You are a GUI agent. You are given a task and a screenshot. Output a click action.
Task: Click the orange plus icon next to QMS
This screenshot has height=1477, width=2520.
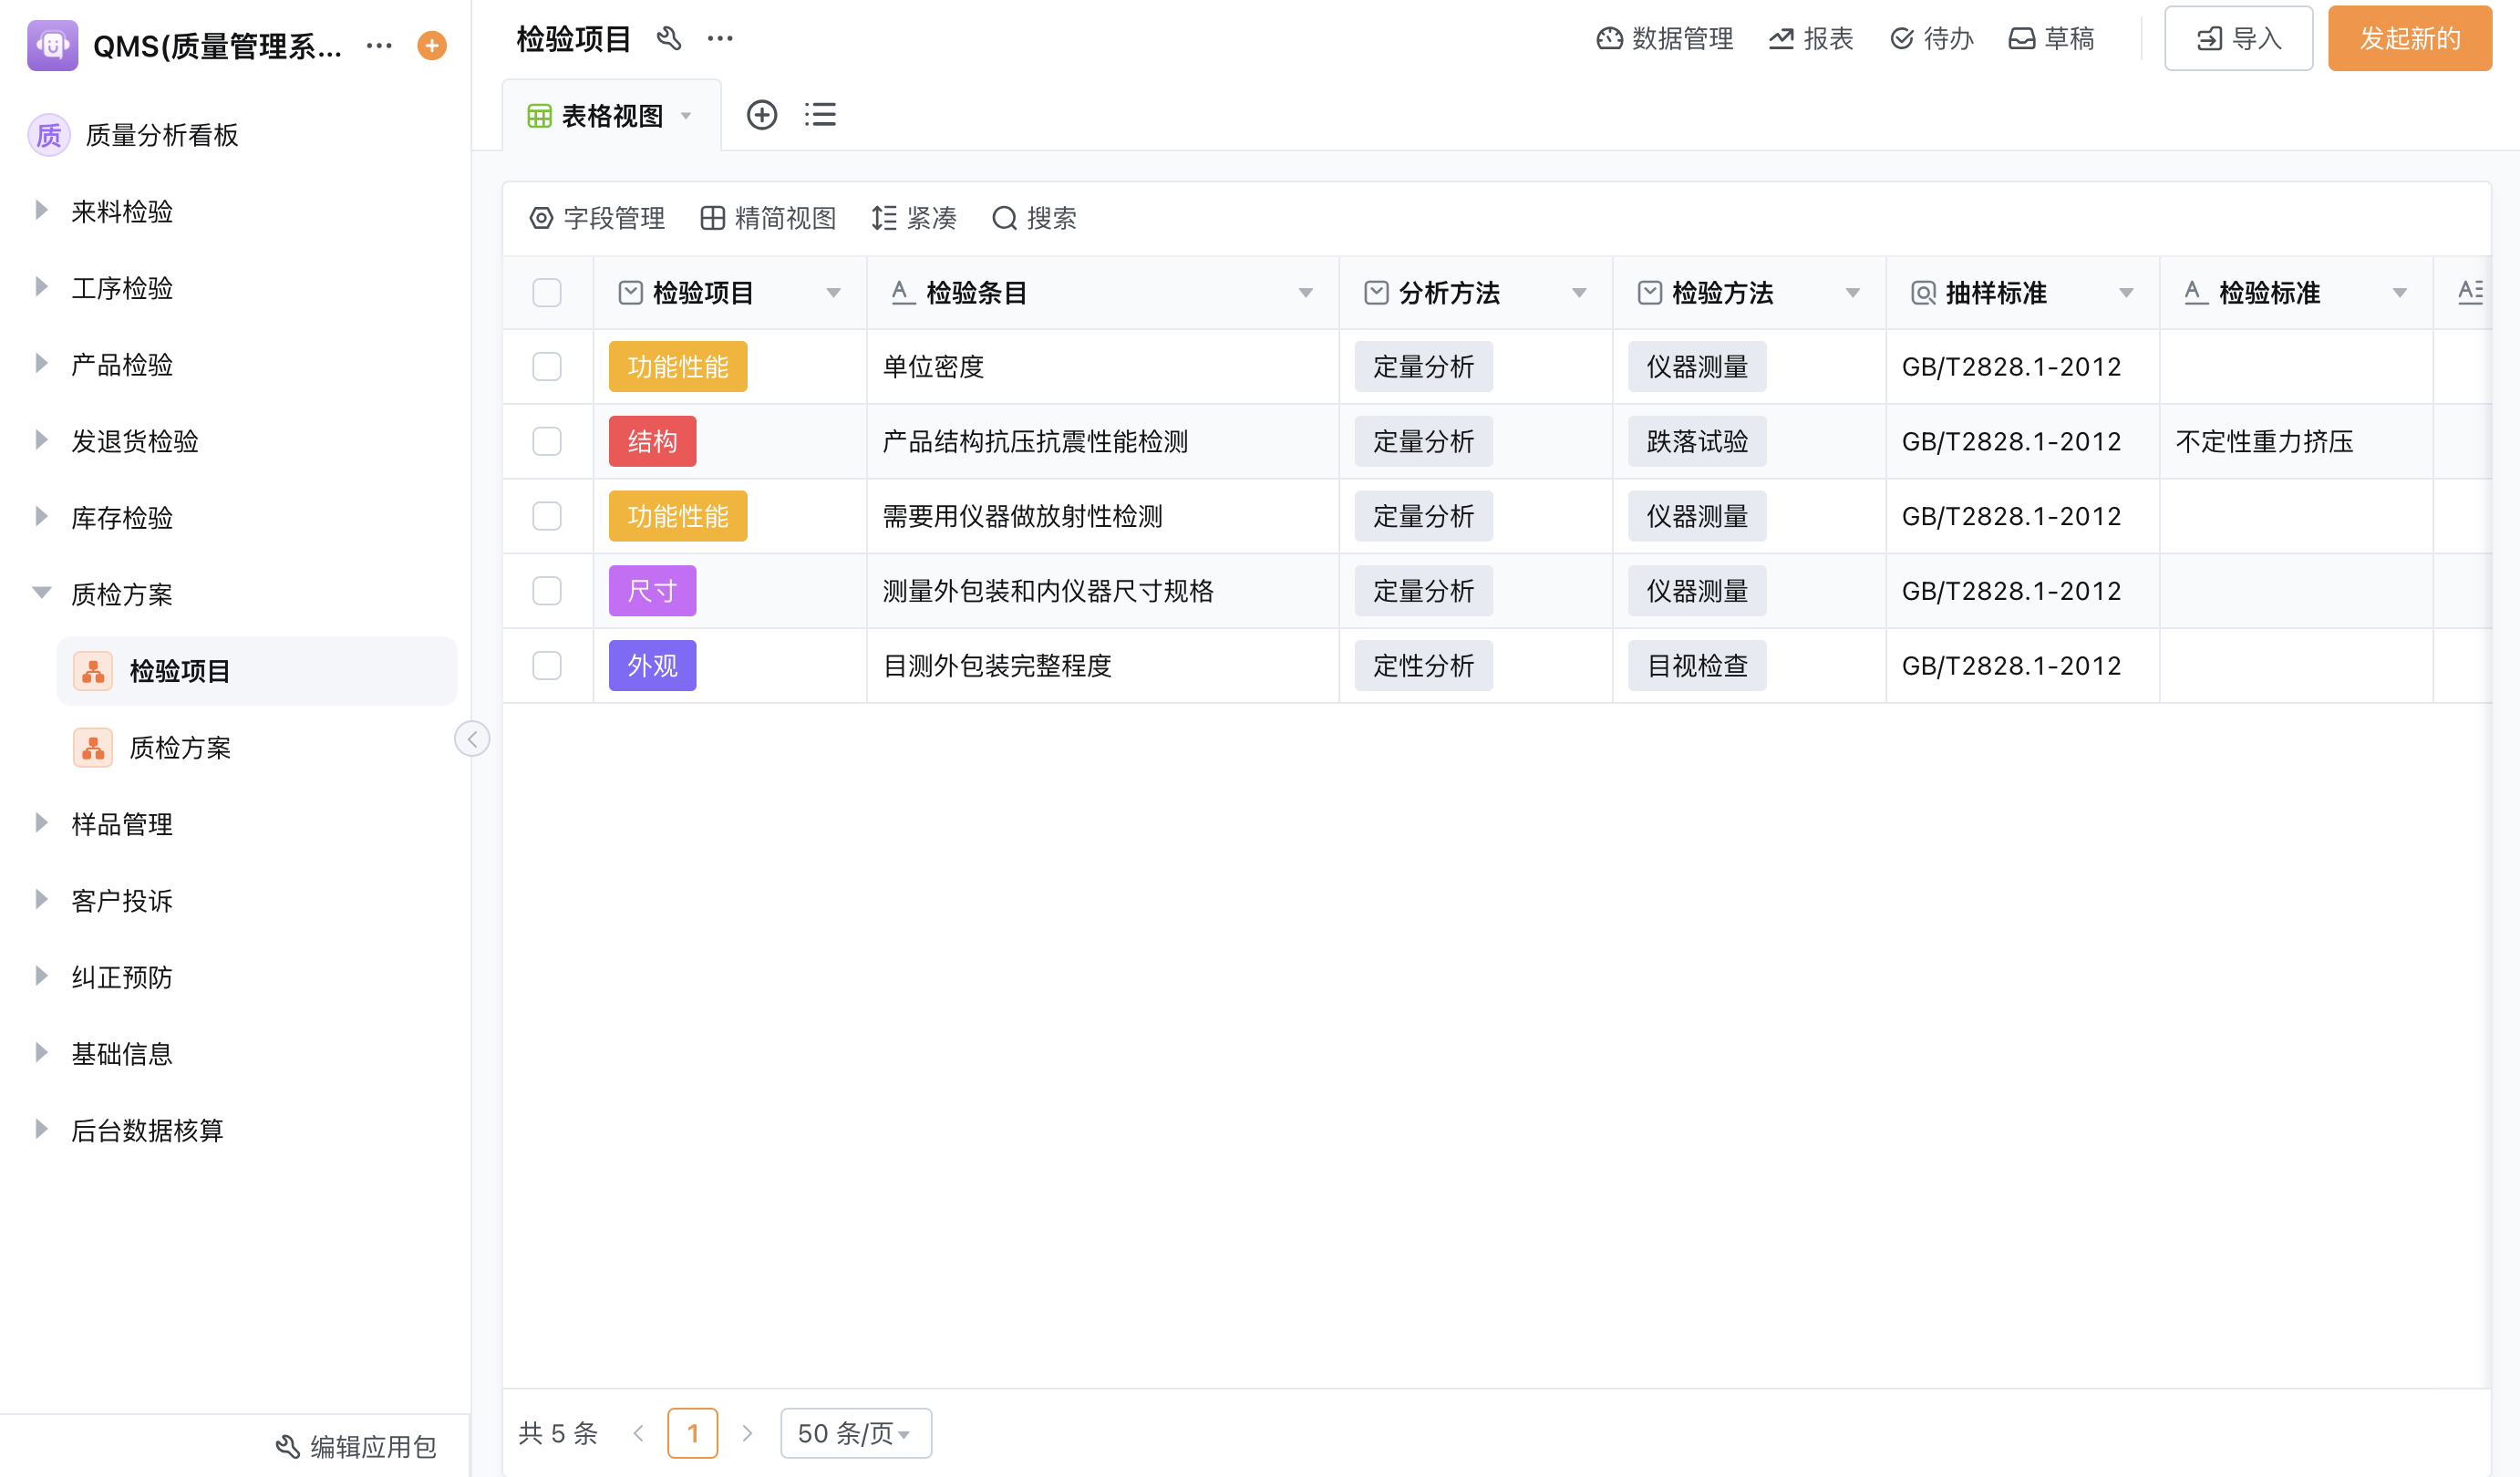[x=431, y=46]
